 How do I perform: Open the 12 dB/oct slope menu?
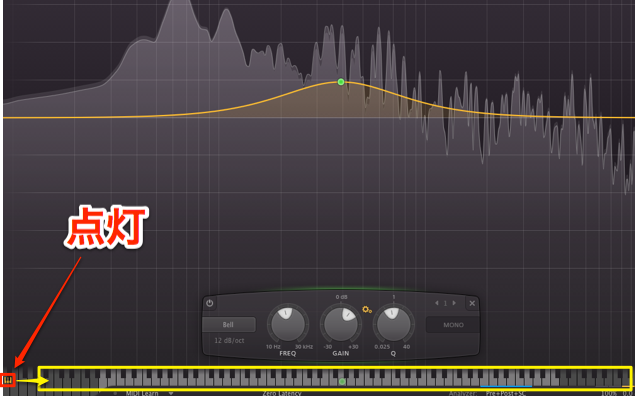point(229,341)
